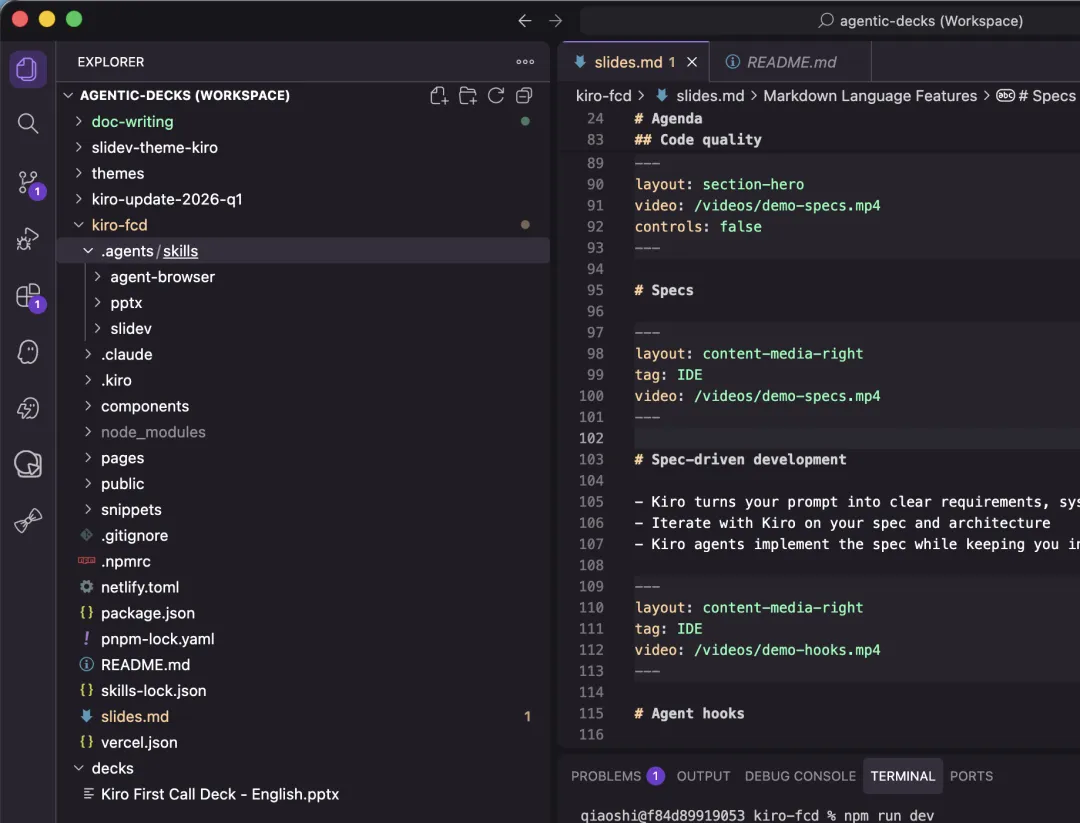
Task: Click the '# Agent hooks' heading line
Action: tap(689, 713)
